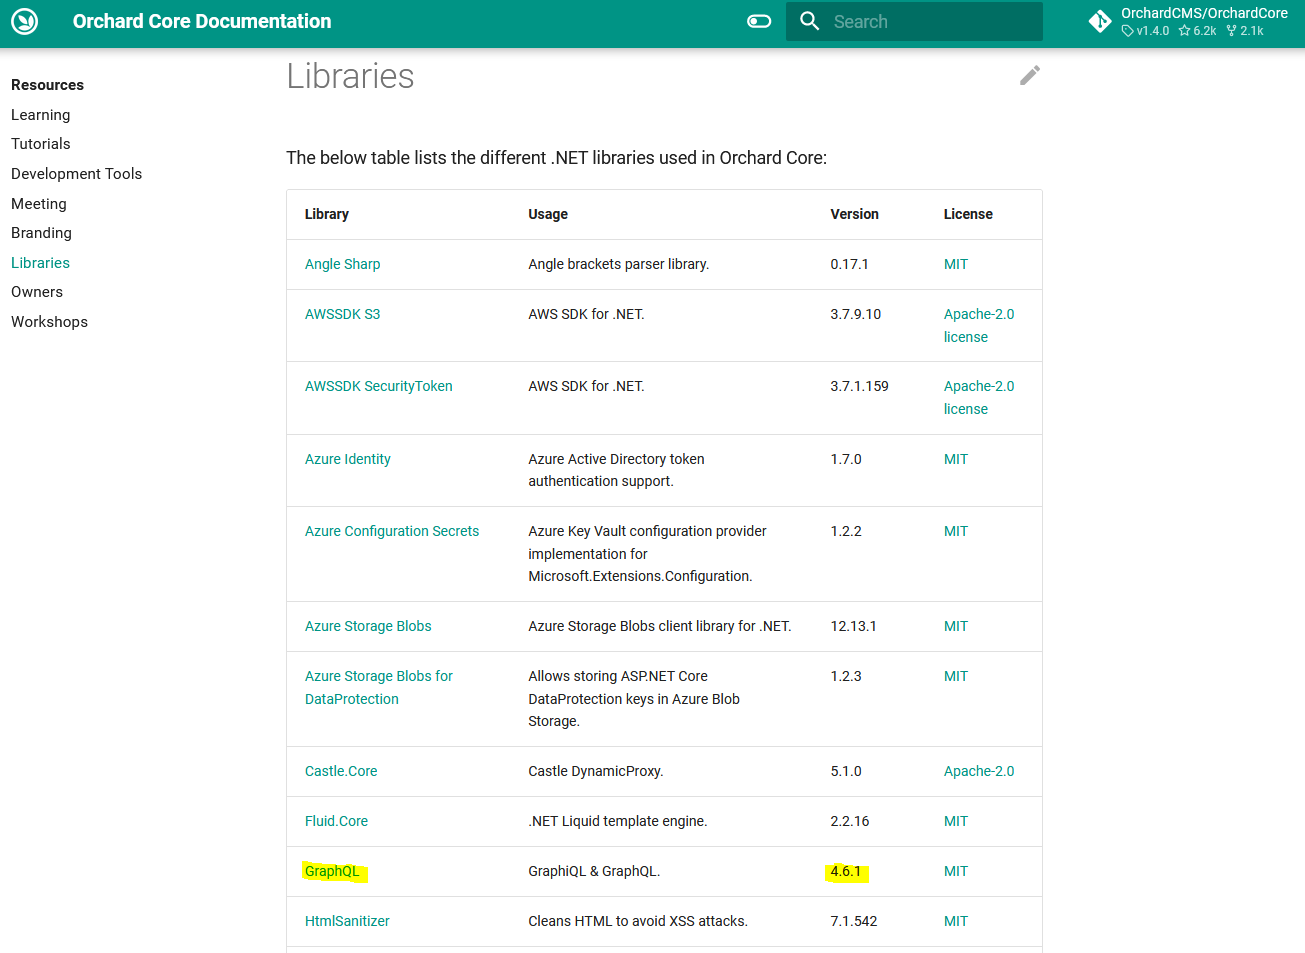Open the Castle.Core library link
The image size is (1305, 953).
(x=341, y=771)
